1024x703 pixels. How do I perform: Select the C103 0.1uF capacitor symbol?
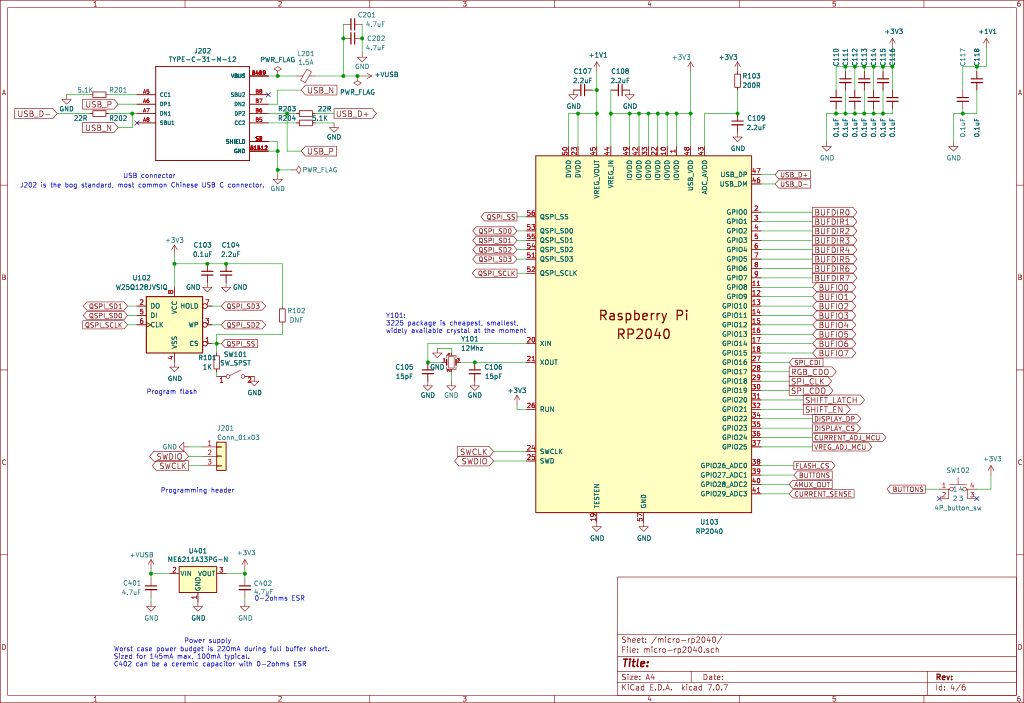pos(207,273)
